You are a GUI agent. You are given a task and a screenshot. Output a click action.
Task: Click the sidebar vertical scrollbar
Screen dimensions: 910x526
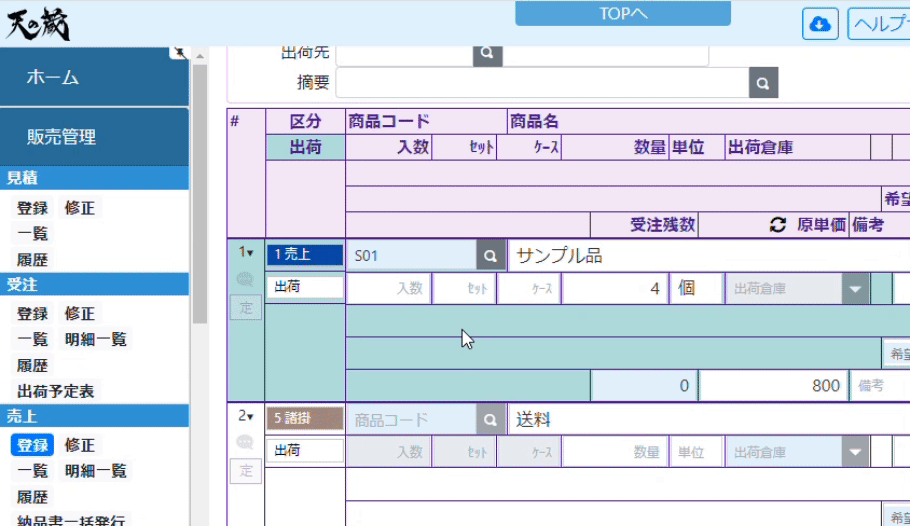pos(200,193)
